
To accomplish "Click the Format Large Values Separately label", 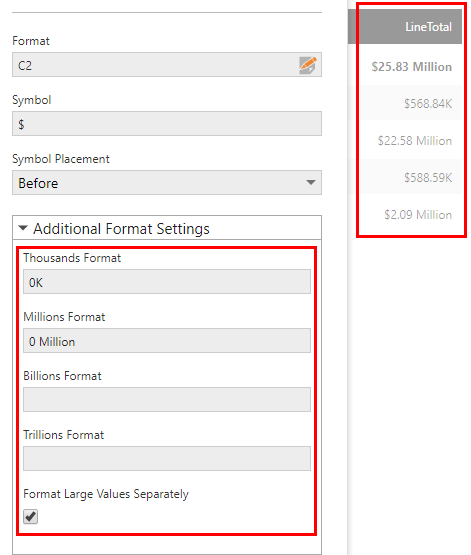I will [106, 494].
